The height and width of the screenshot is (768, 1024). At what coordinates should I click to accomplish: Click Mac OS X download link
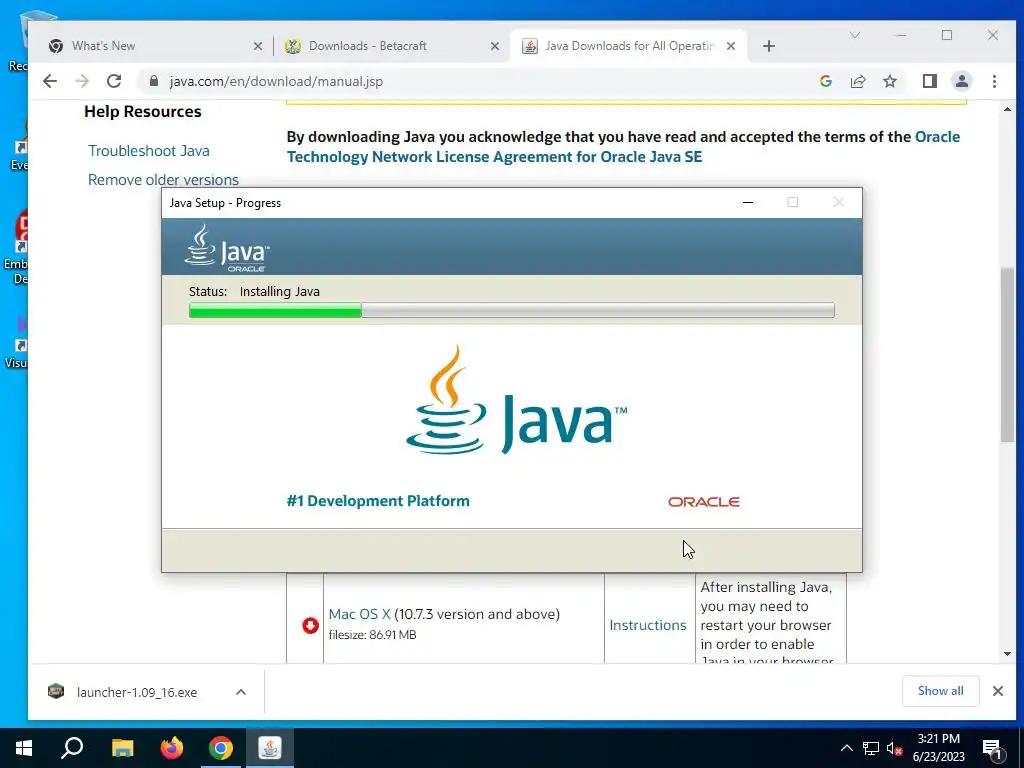click(359, 614)
